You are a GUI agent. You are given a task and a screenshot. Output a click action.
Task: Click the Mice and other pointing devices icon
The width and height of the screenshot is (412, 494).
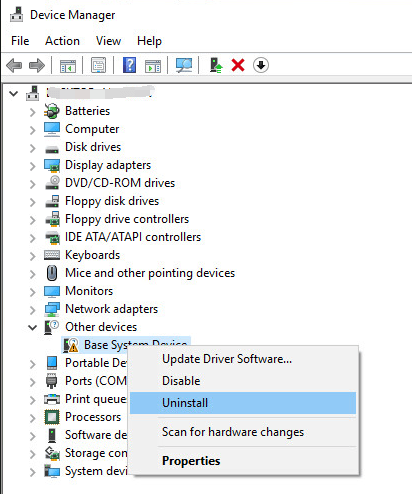click(52, 273)
